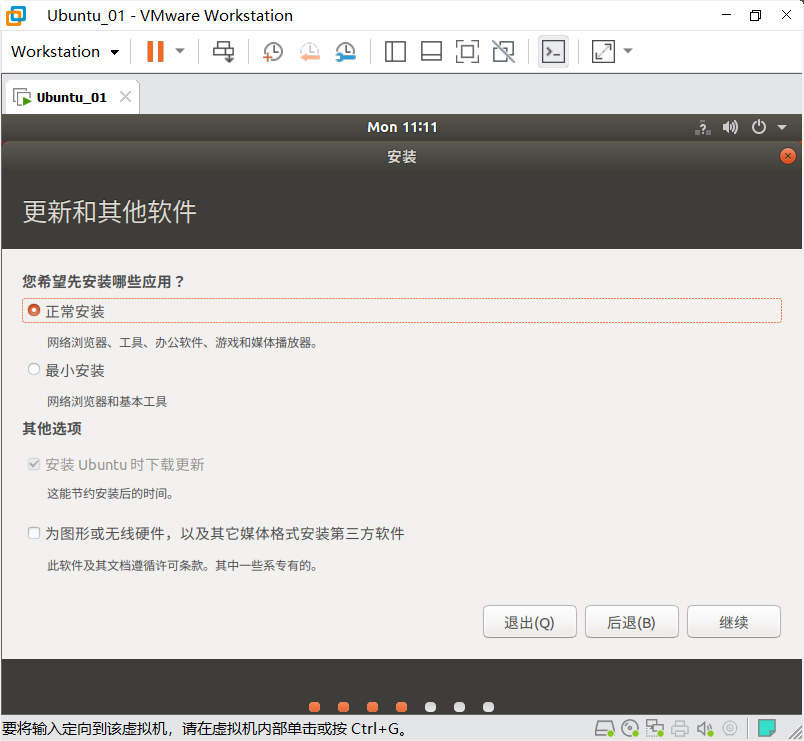Click the VMware Workstation logo icon

tap(16, 16)
